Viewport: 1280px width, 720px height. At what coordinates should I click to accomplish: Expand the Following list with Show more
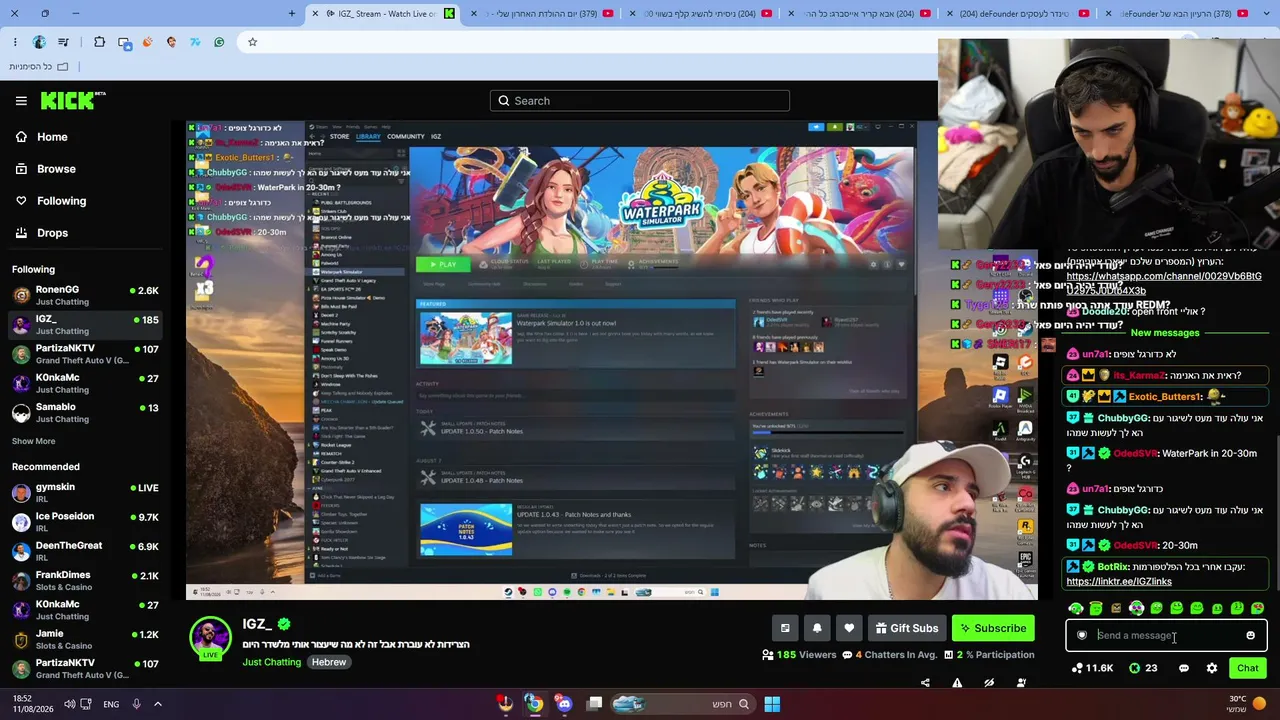click(33, 441)
